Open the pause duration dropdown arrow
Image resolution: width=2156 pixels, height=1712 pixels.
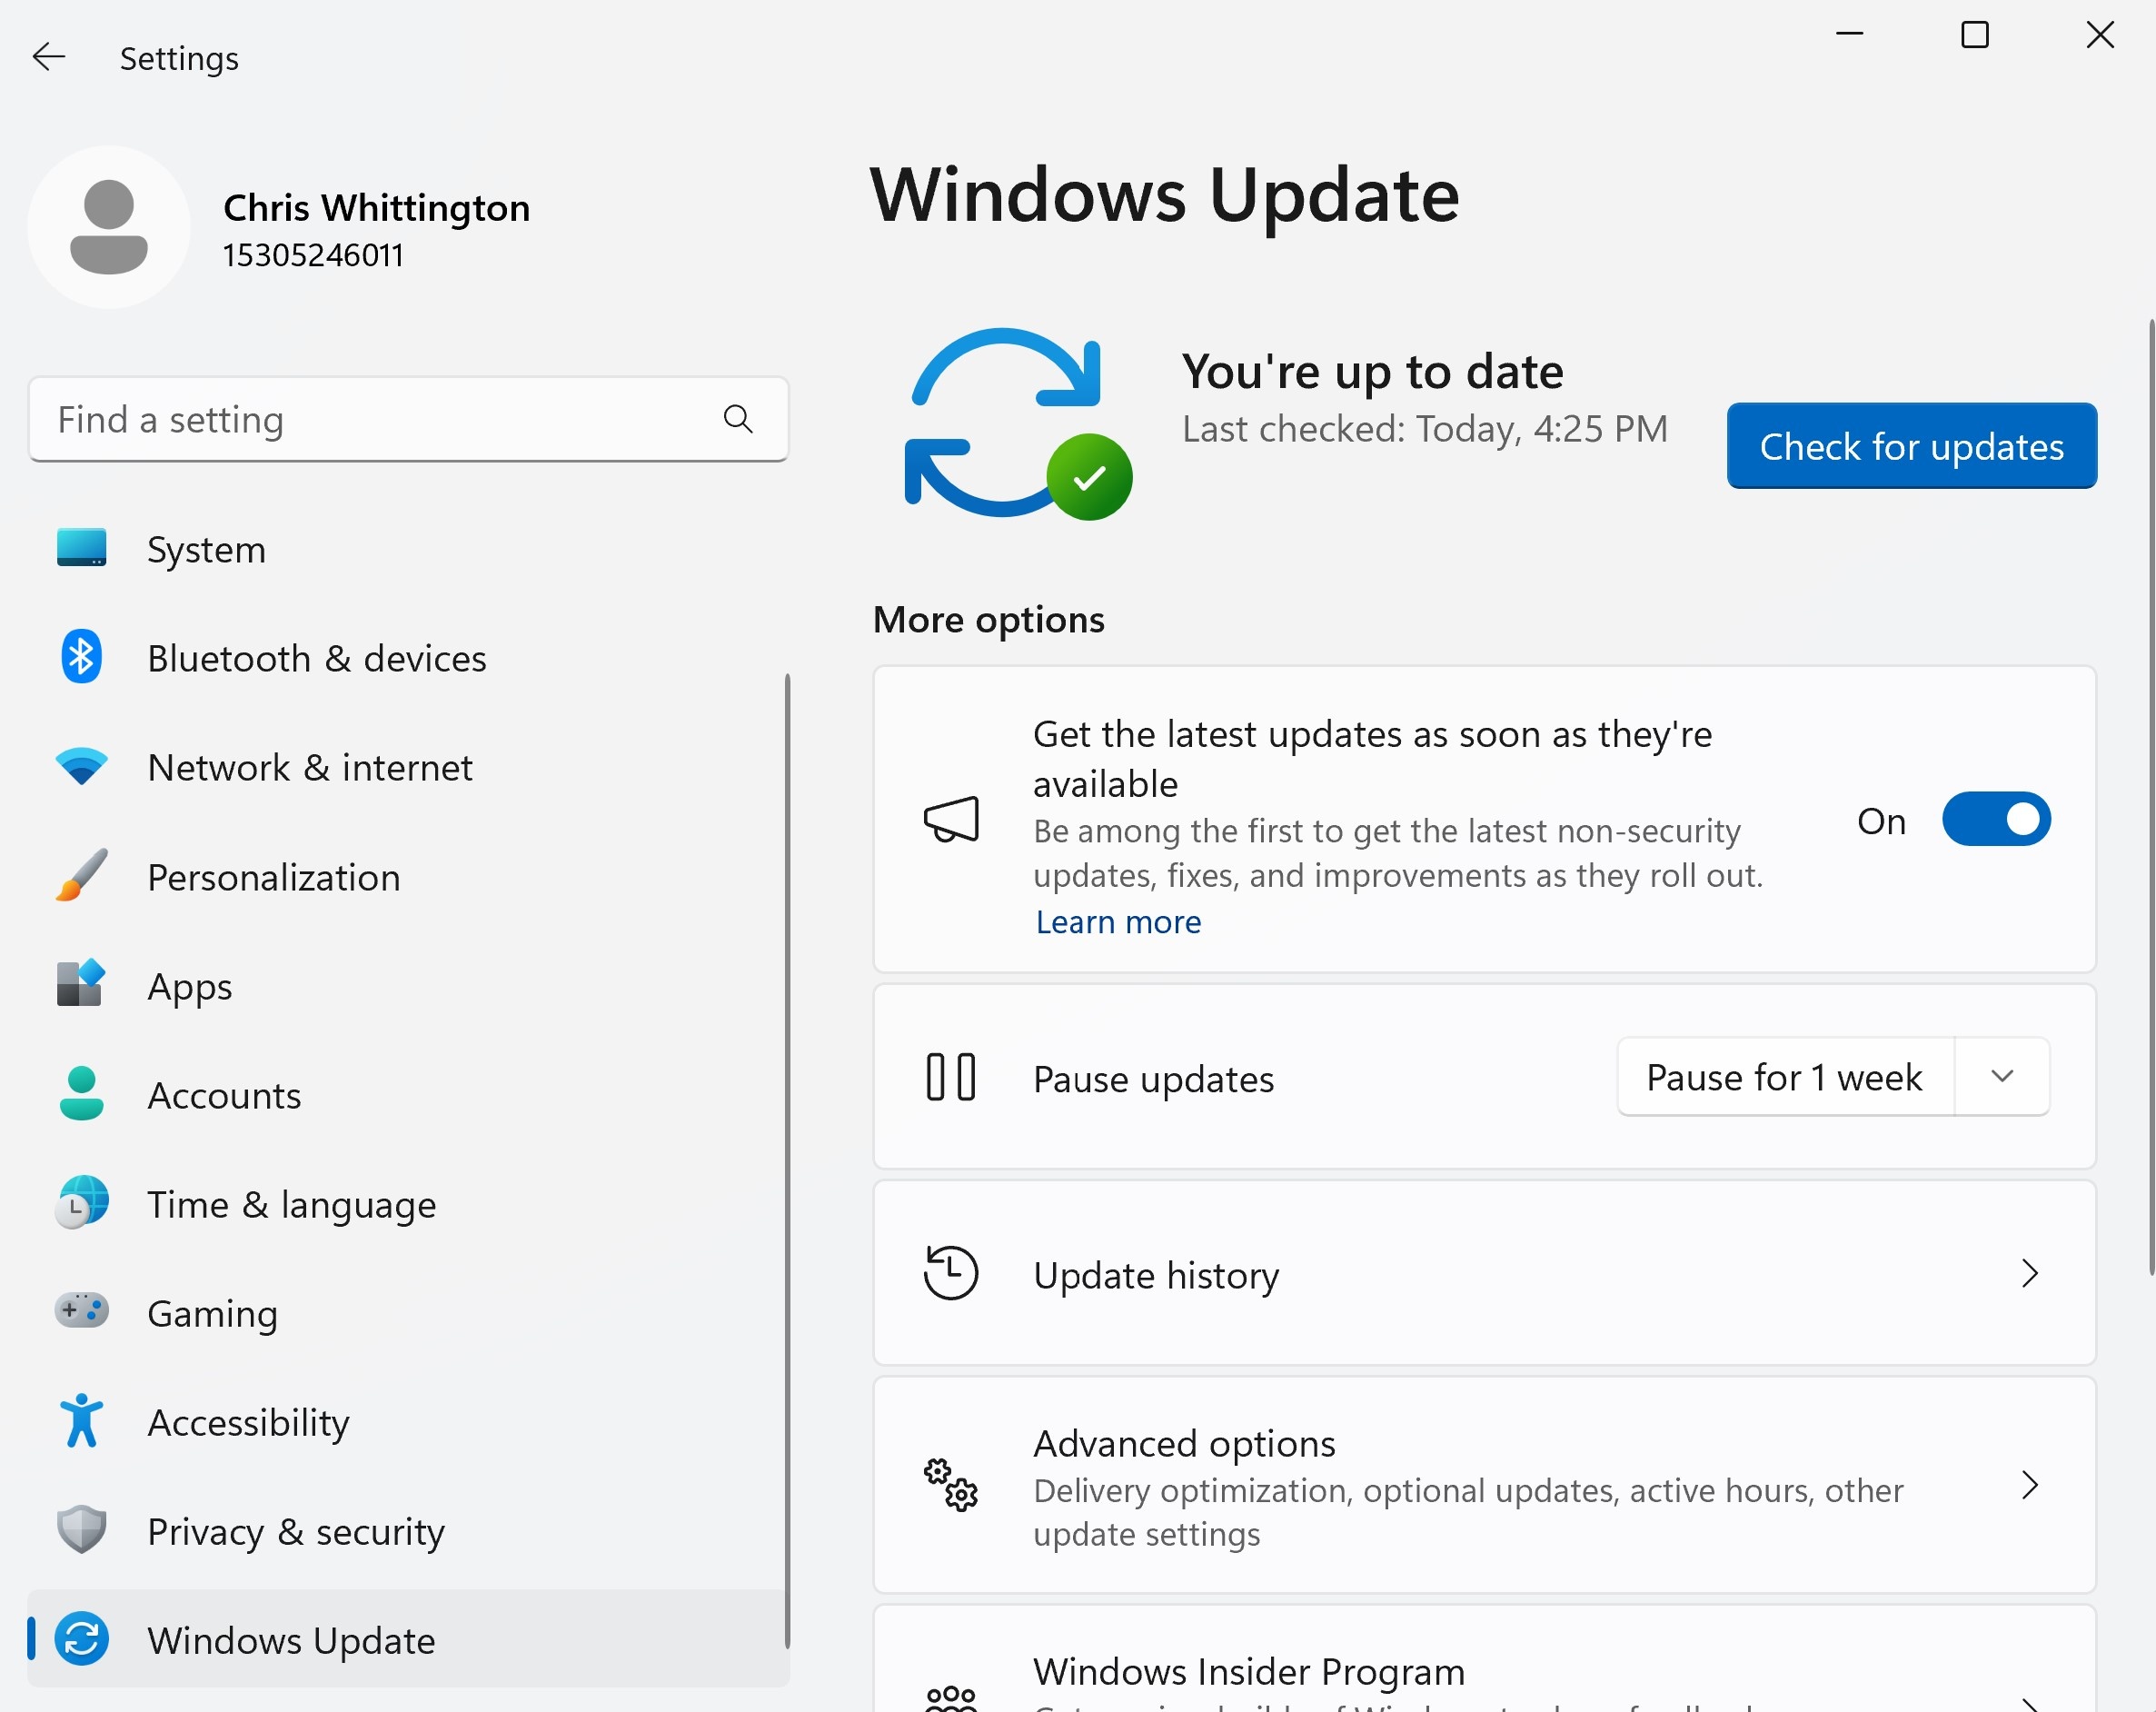(2002, 1076)
